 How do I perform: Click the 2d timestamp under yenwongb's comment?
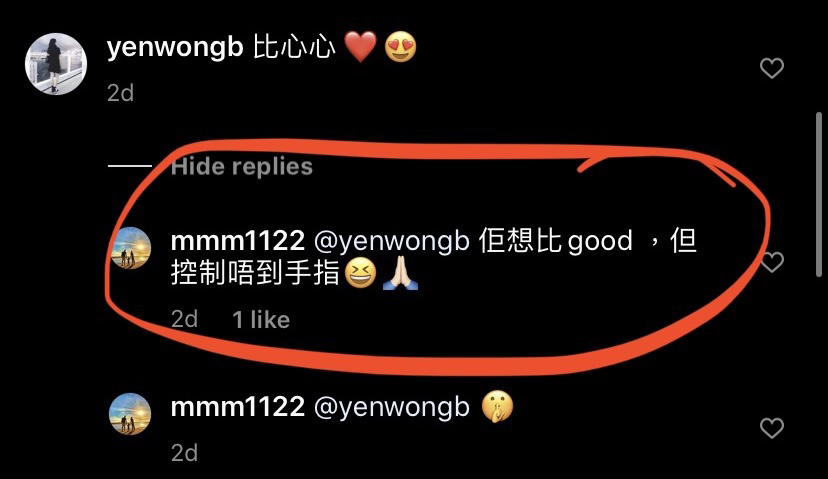pos(120,93)
